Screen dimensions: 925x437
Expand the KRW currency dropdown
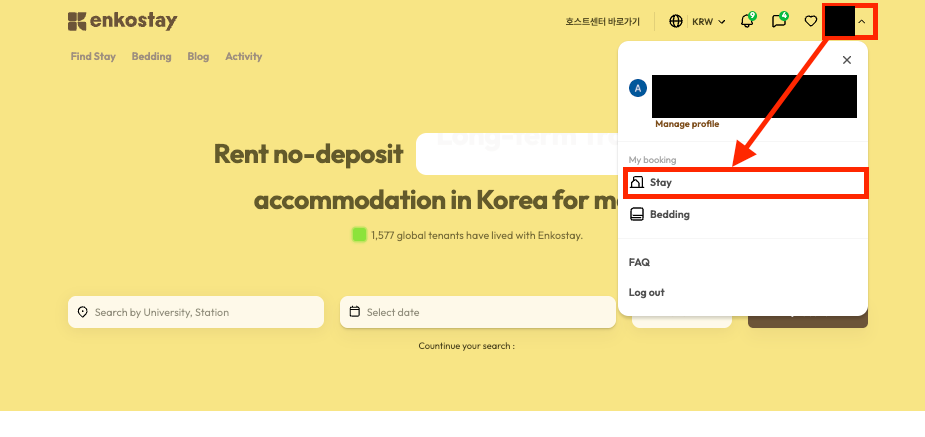708,21
